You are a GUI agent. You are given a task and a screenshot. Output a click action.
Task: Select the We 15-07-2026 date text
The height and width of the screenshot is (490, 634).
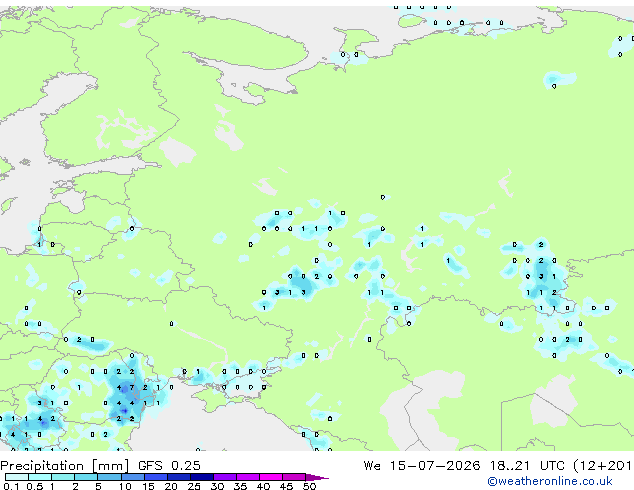422,466
